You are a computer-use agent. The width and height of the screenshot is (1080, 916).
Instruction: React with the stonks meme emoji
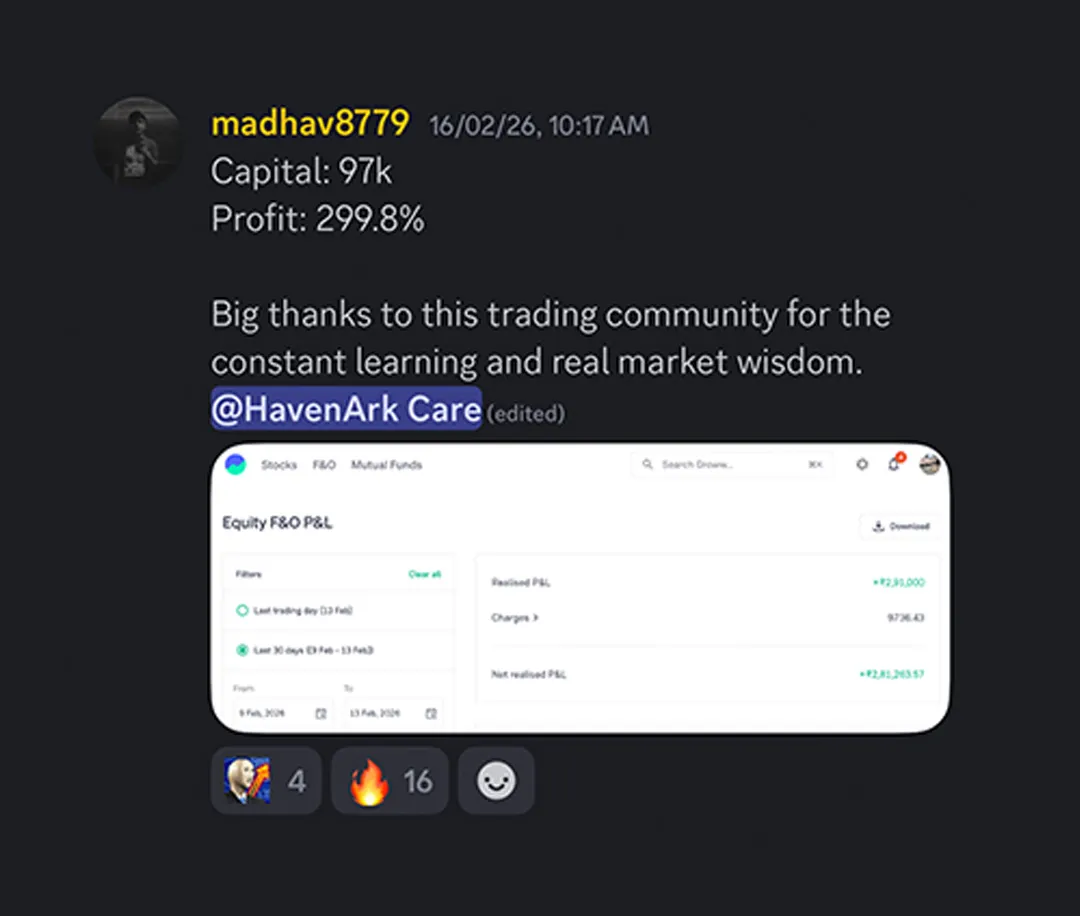pos(266,781)
